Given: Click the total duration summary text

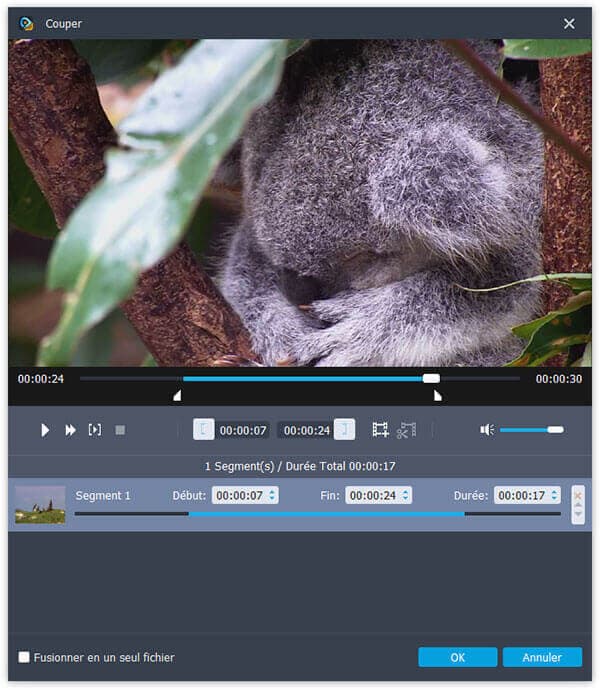Looking at the screenshot, I should pos(300,466).
